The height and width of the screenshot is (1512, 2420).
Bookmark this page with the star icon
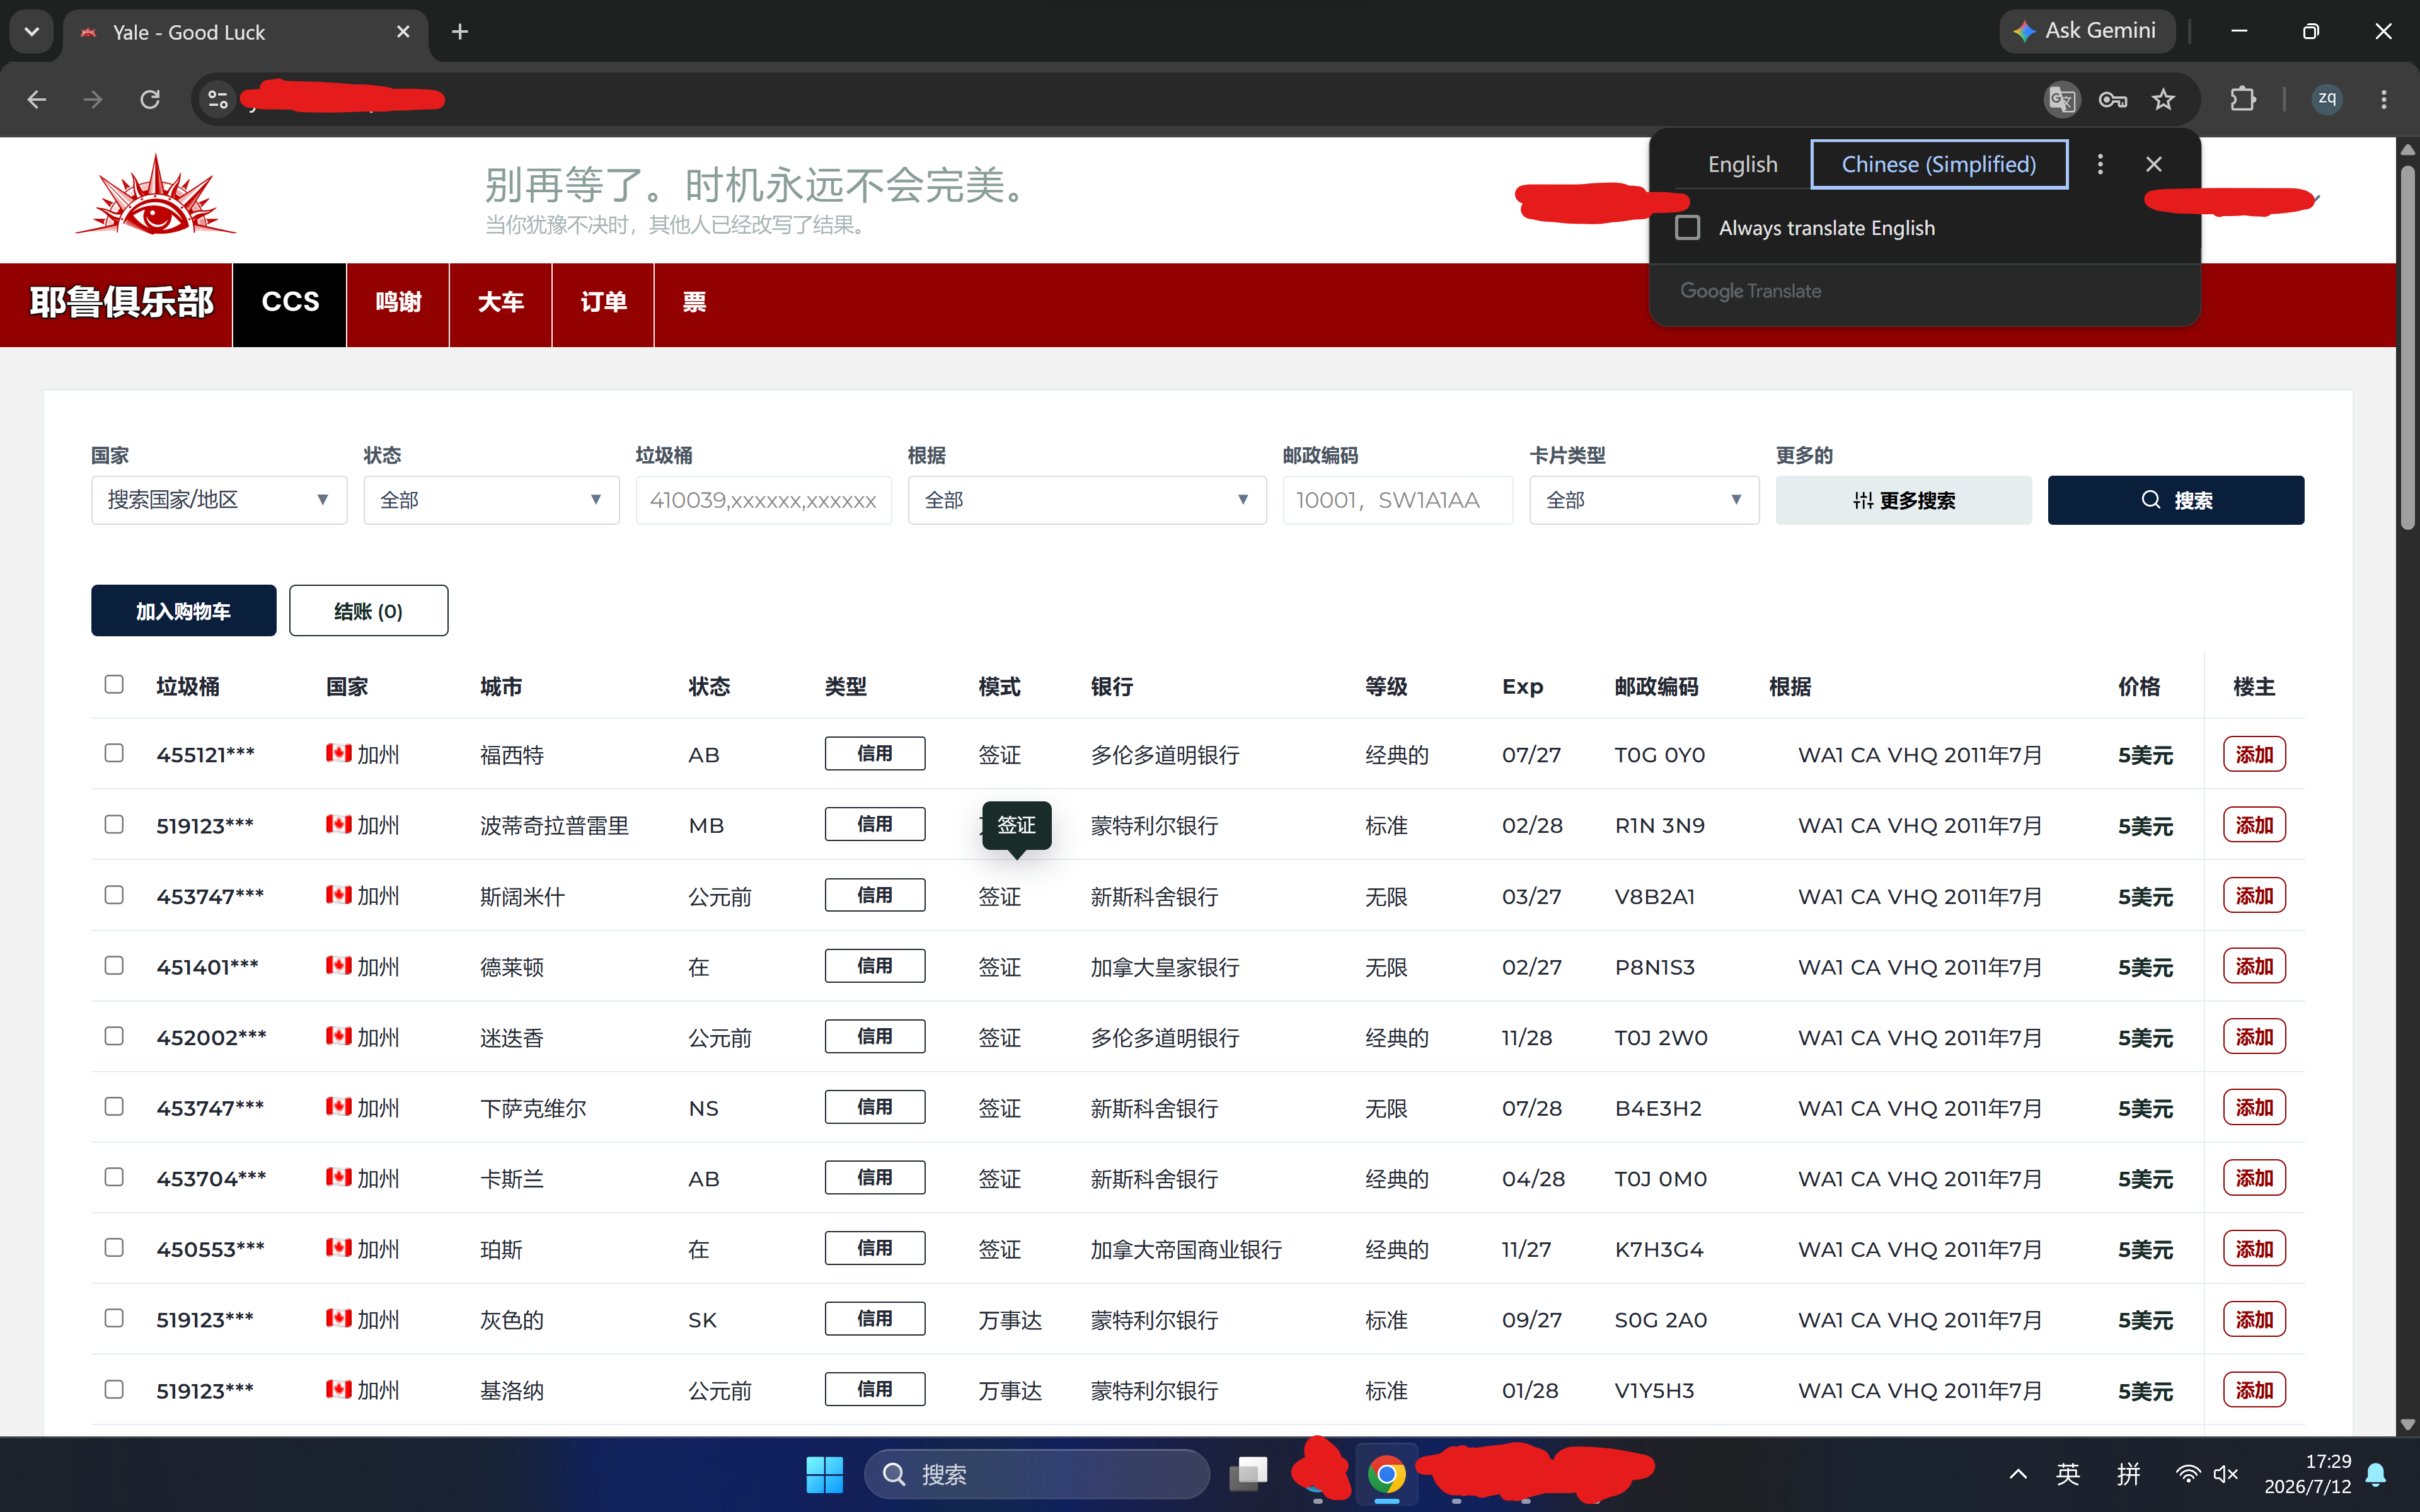2163,99
